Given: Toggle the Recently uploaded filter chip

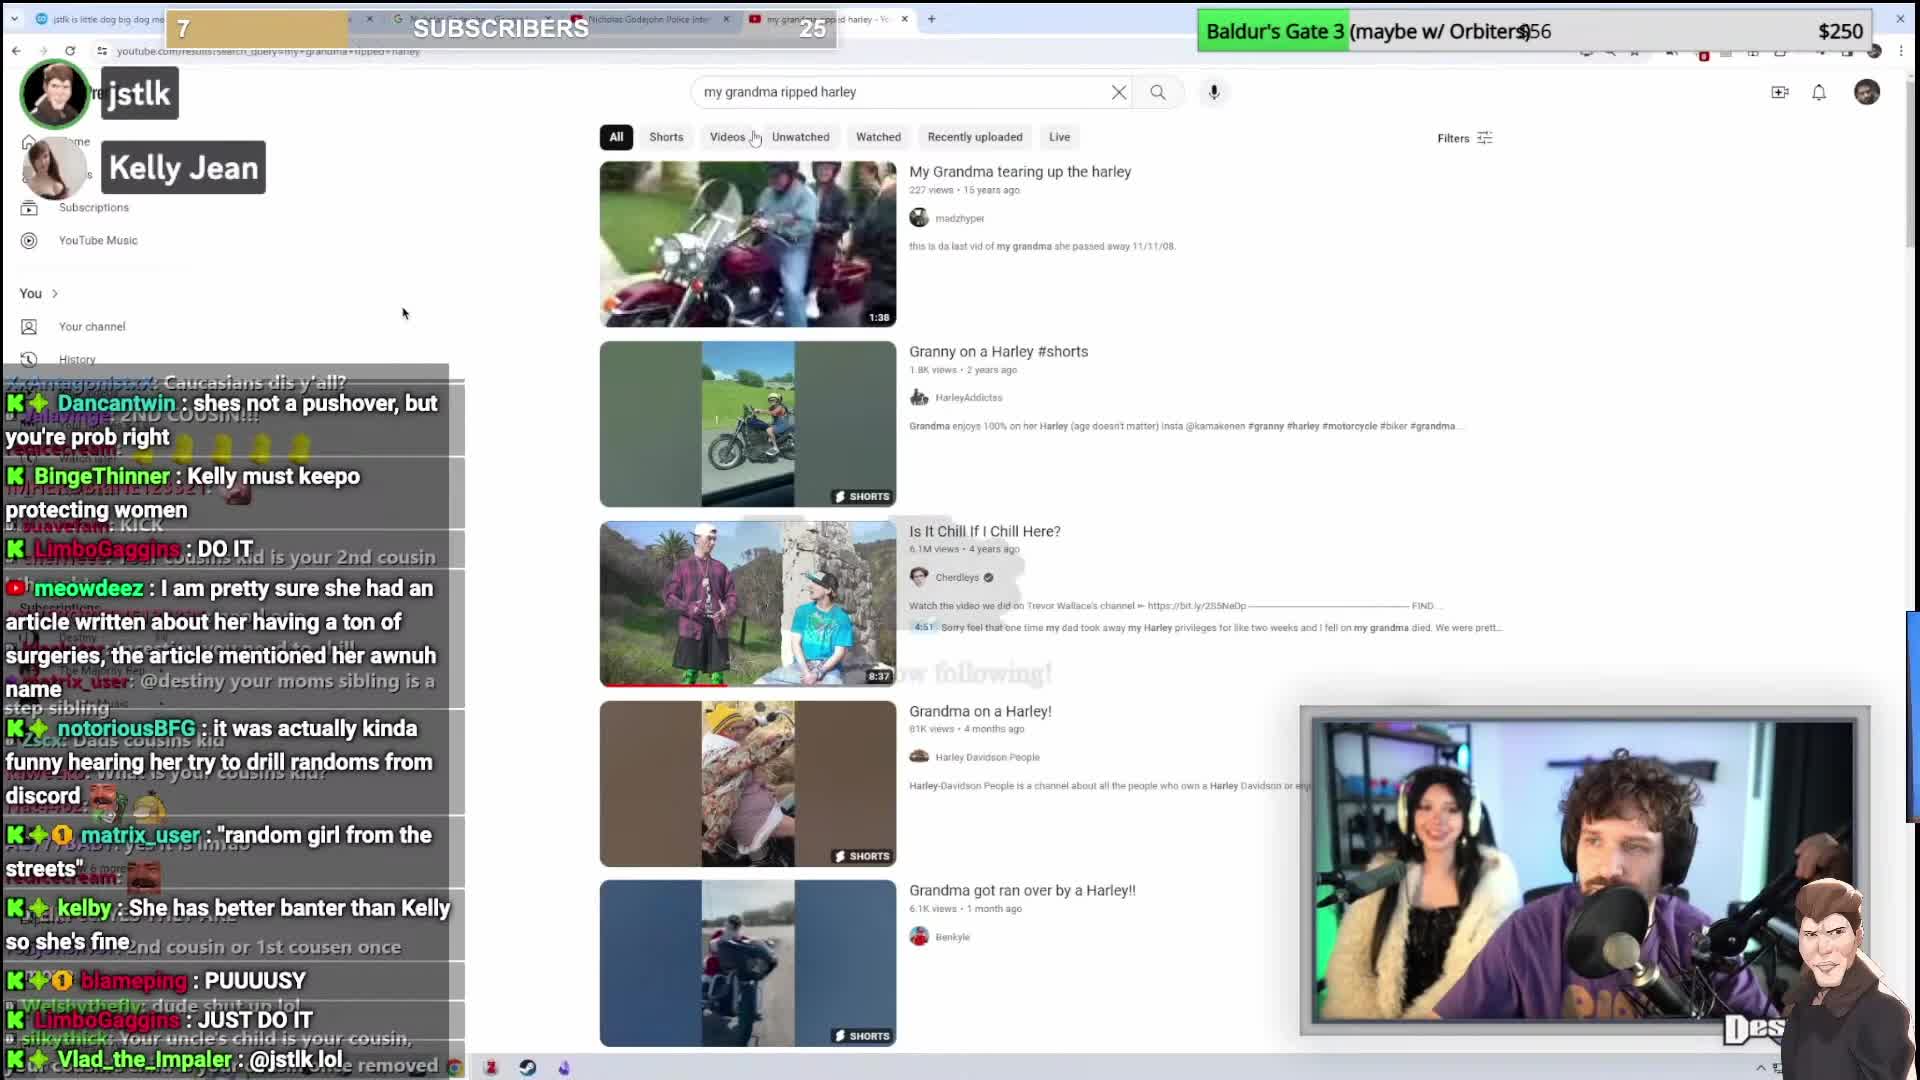Looking at the screenshot, I should pos(974,137).
